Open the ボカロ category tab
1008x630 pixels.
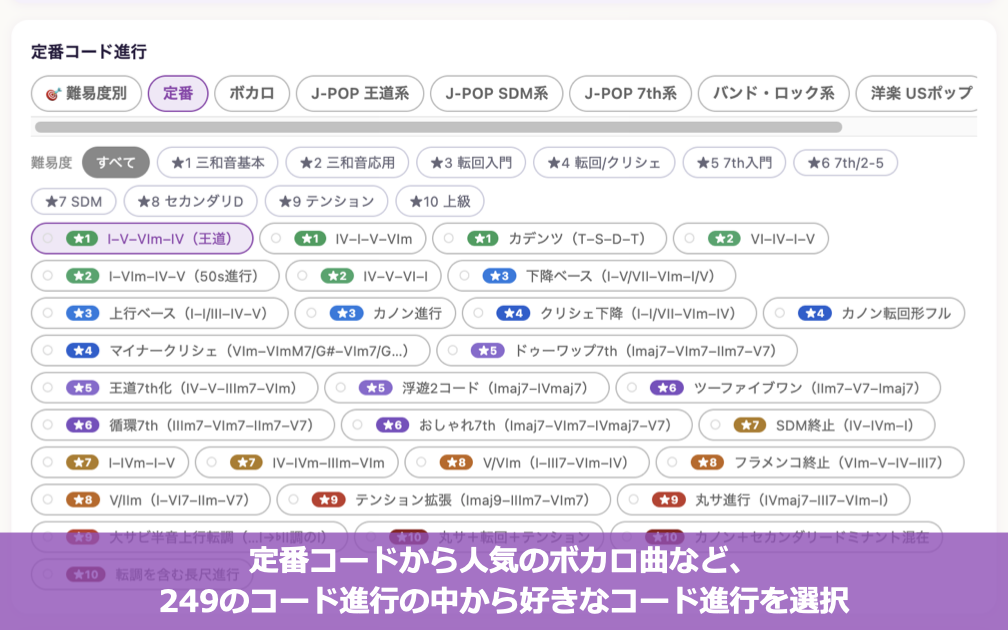point(252,94)
